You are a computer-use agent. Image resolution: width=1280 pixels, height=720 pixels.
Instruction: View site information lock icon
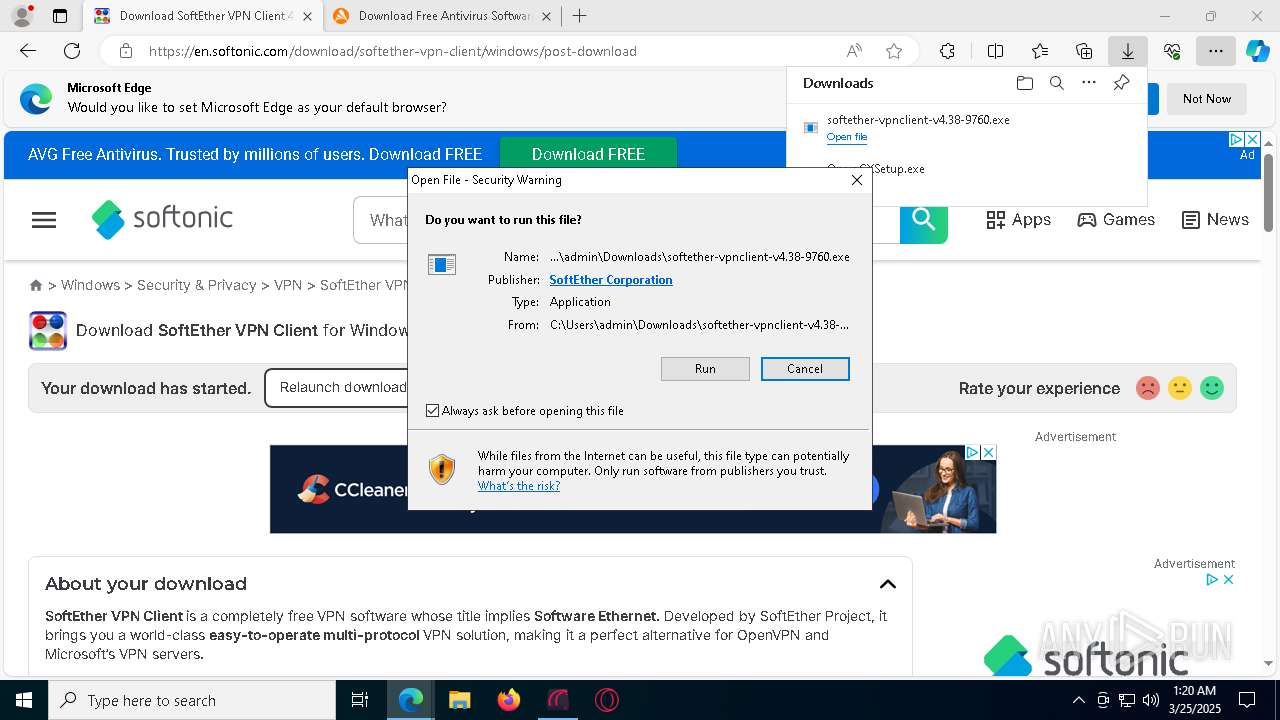click(126, 51)
